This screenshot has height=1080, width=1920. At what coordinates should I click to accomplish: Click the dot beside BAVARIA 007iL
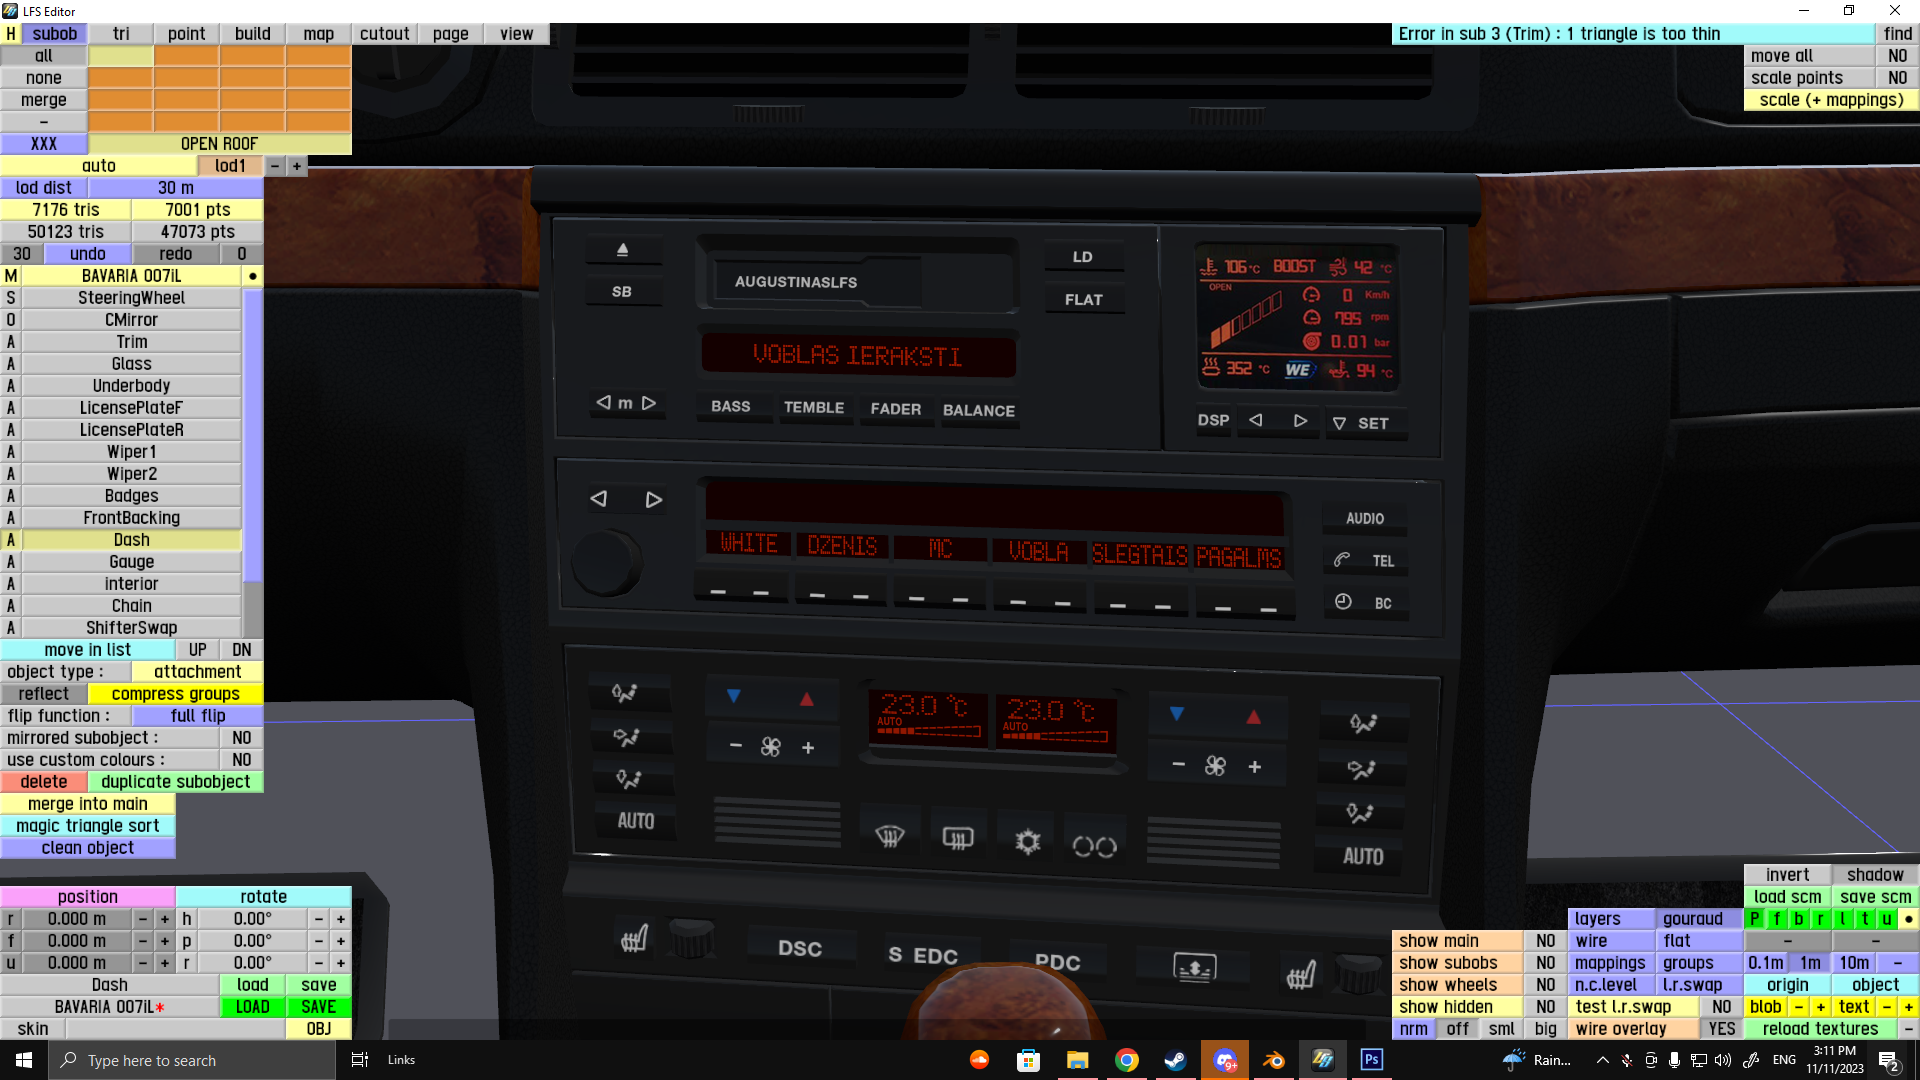pos(253,276)
